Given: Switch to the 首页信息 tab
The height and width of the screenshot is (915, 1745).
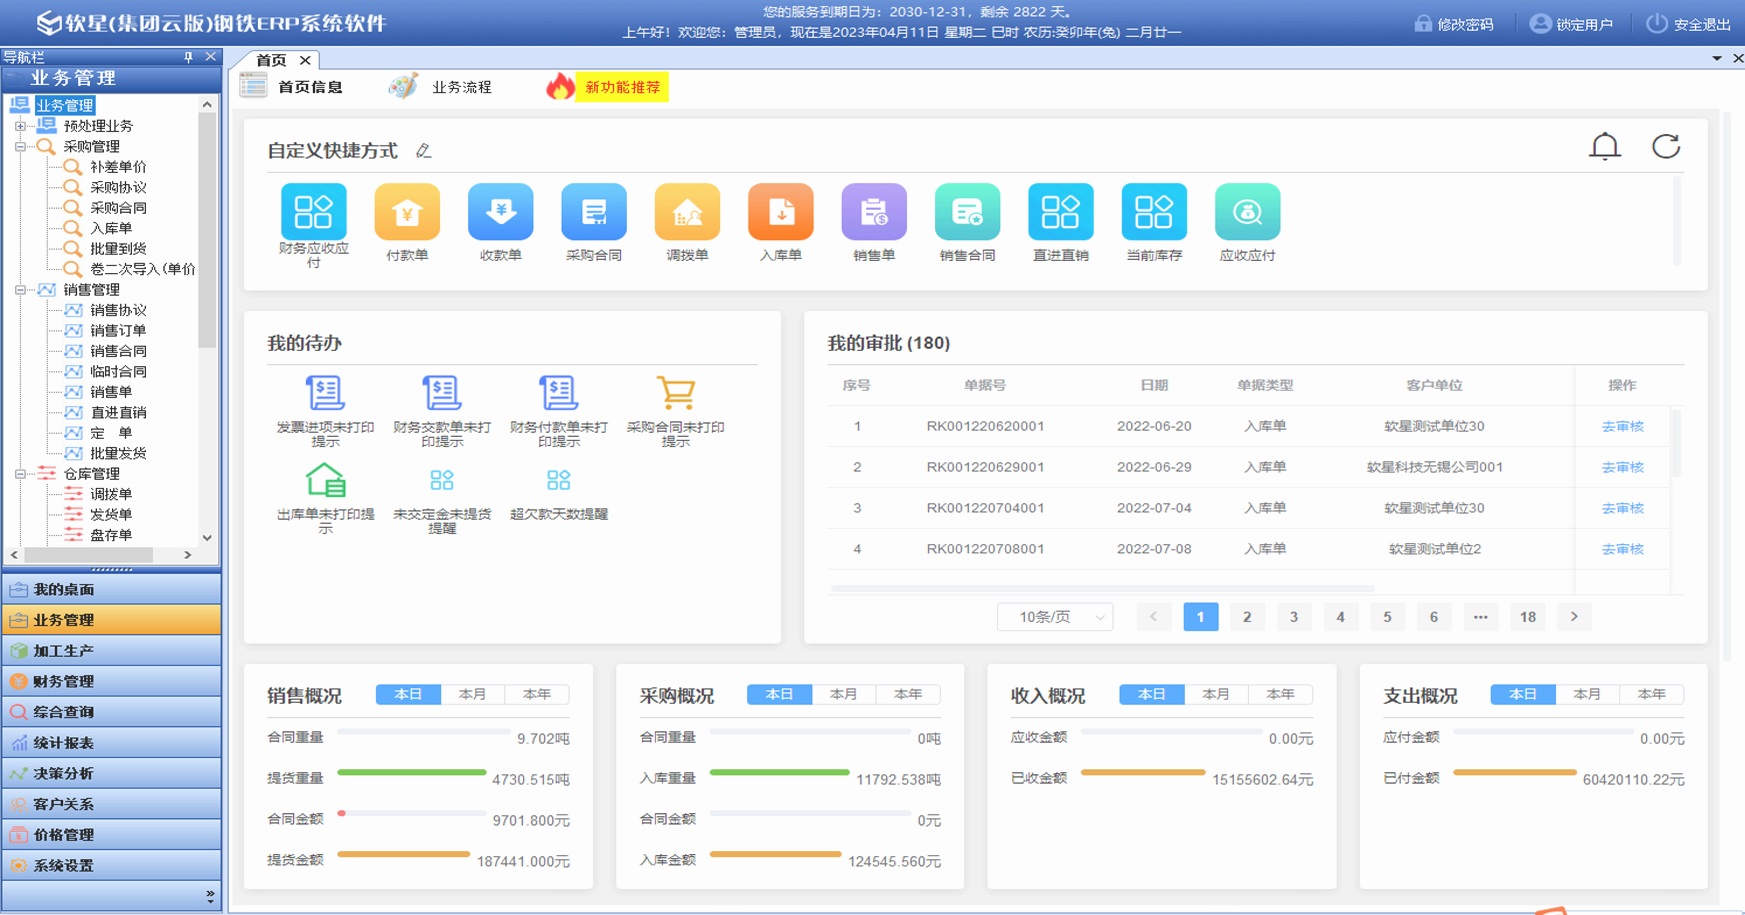Looking at the screenshot, I should tap(292, 87).
